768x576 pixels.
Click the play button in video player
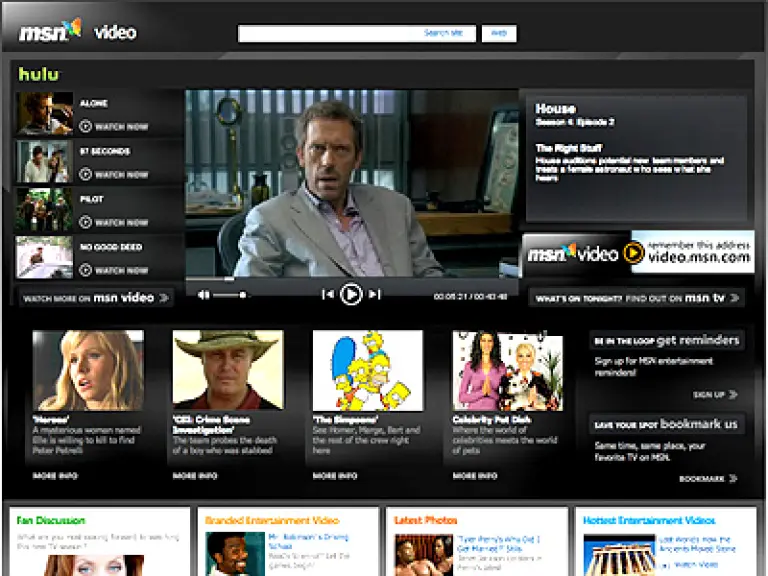[x=350, y=294]
